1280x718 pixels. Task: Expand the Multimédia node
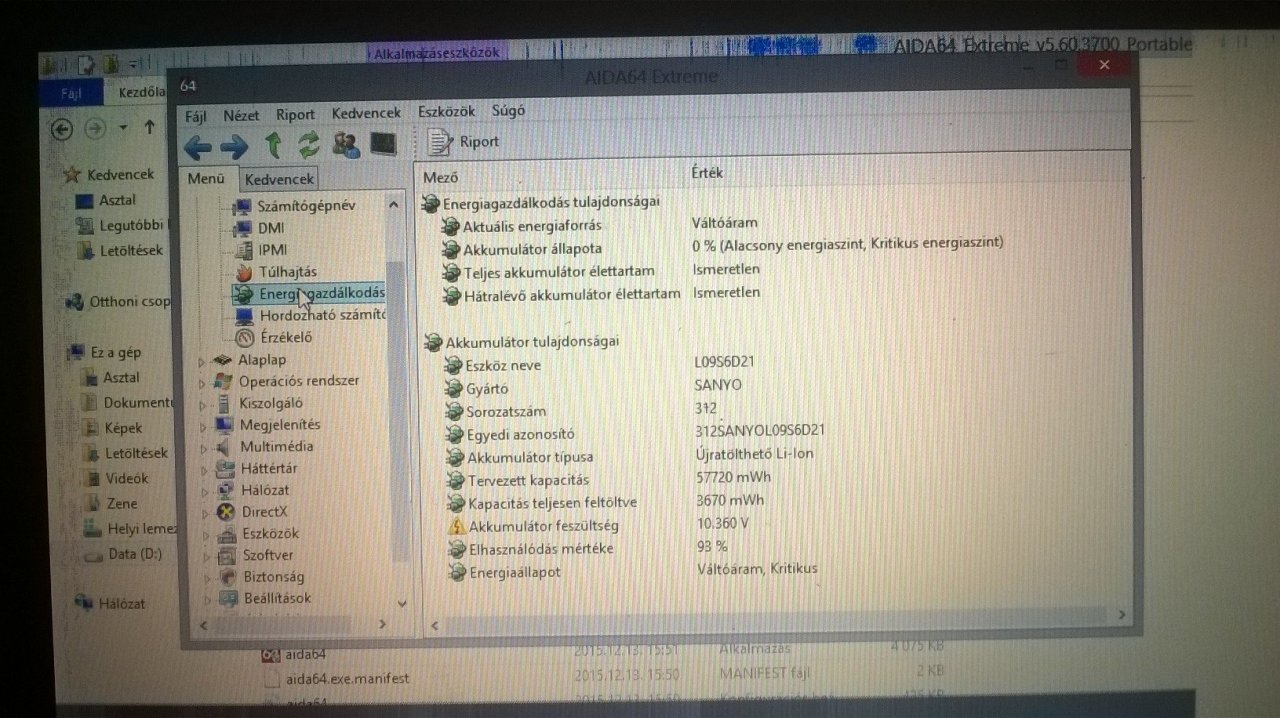203,448
